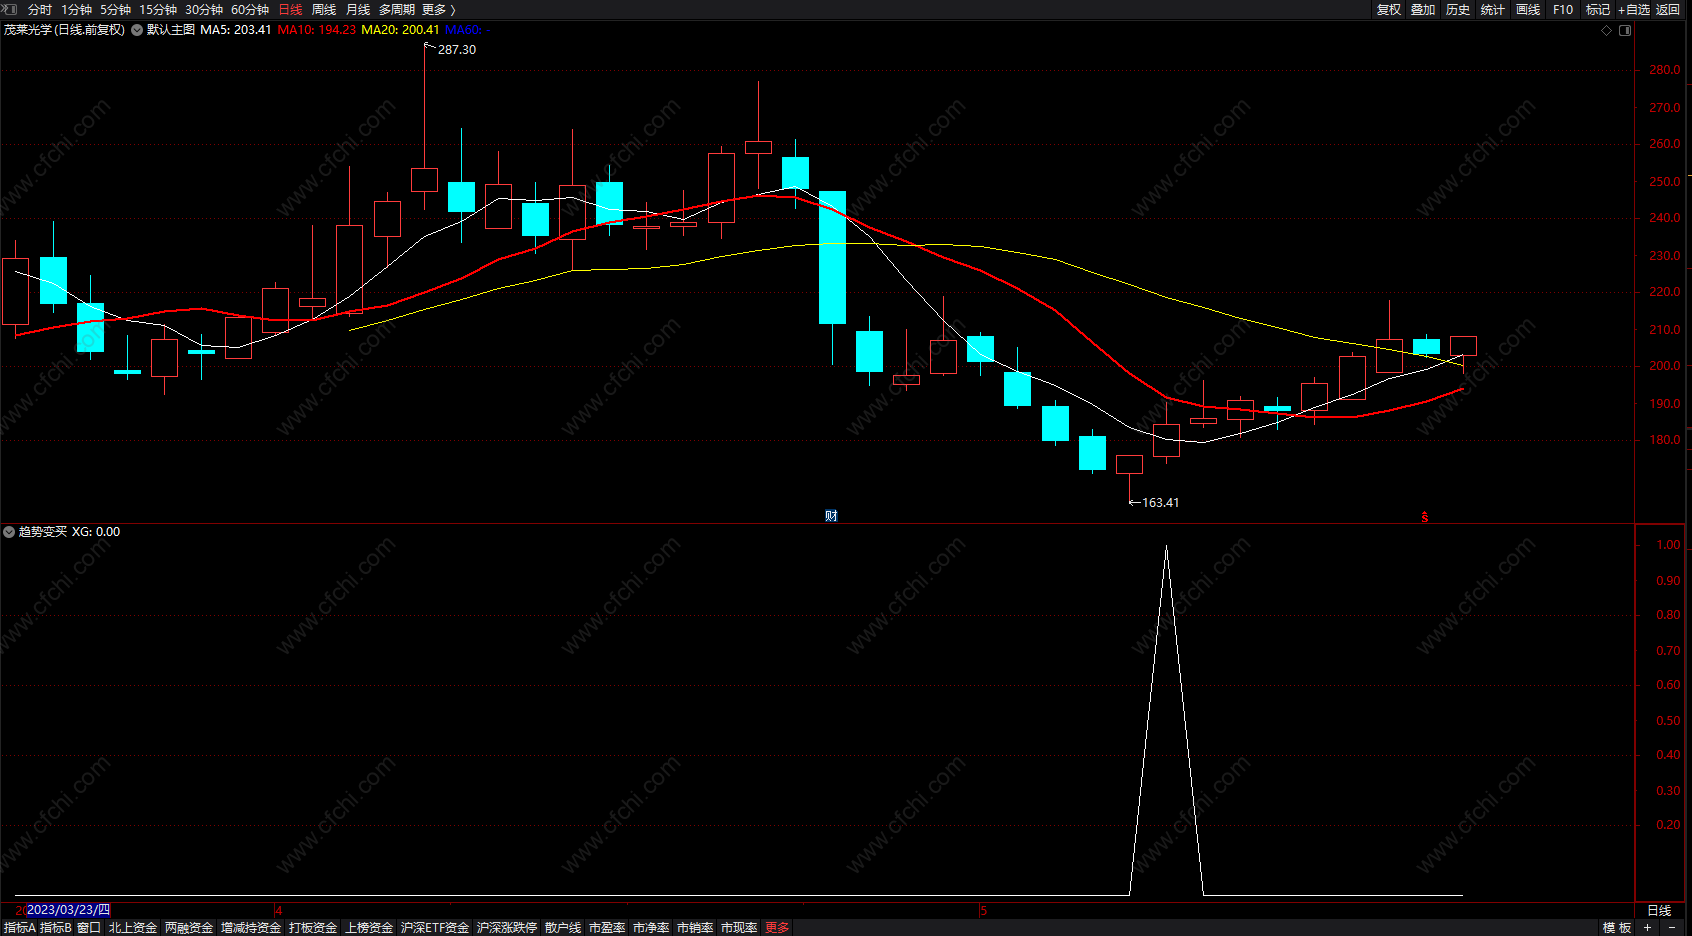Select the 指标A tab
The width and height of the screenshot is (1692, 936).
(x=19, y=928)
